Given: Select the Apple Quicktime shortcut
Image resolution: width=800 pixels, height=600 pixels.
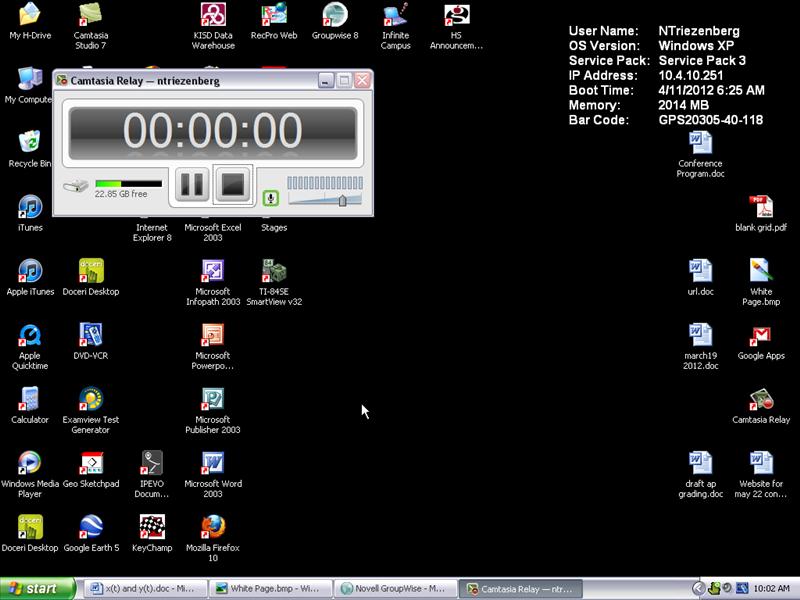Looking at the screenshot, I should pos(30,346).
